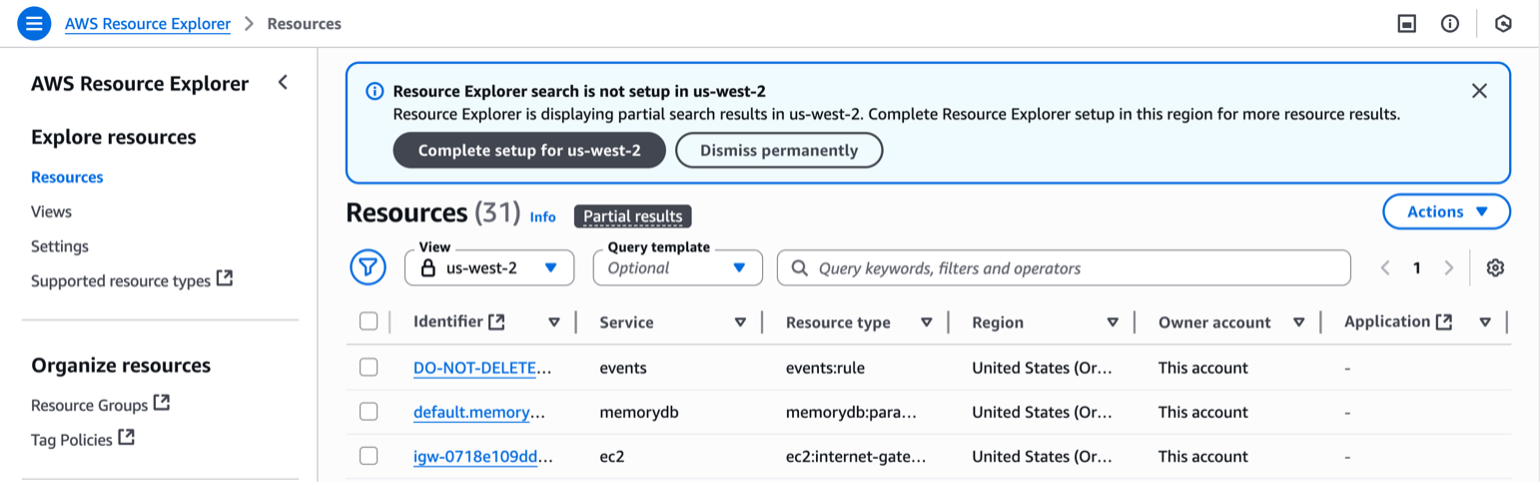Select the igw-0718e109dd row checkbox
Viewport: 1540px width, 485px height.
pos(369,456)
